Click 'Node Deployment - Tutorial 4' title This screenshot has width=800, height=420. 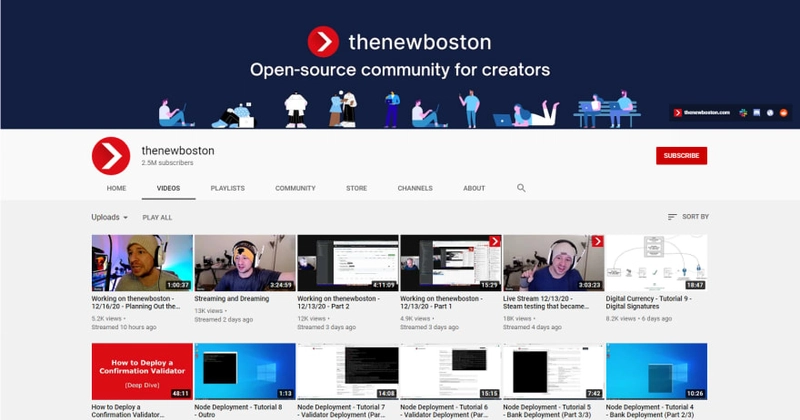[x=650, y=411]
